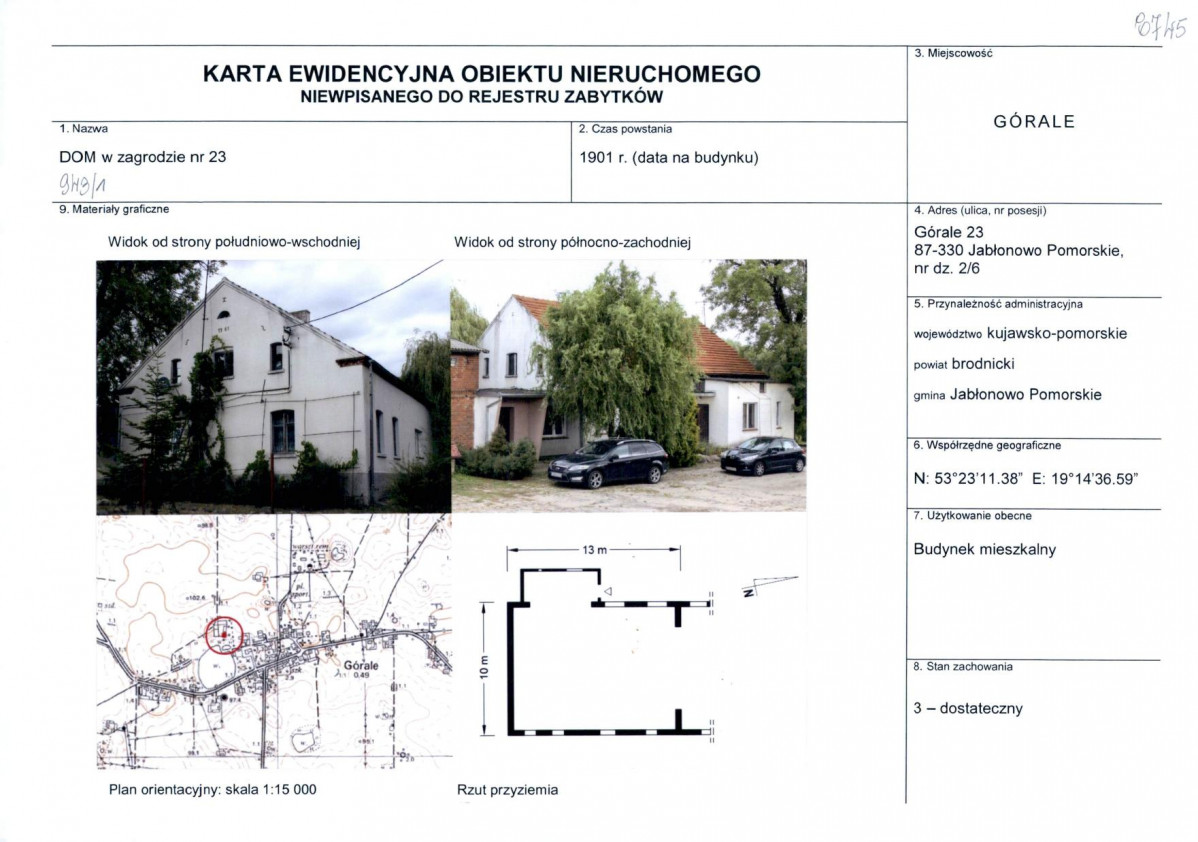Click the field label '2. Czas powstania'

625,129
